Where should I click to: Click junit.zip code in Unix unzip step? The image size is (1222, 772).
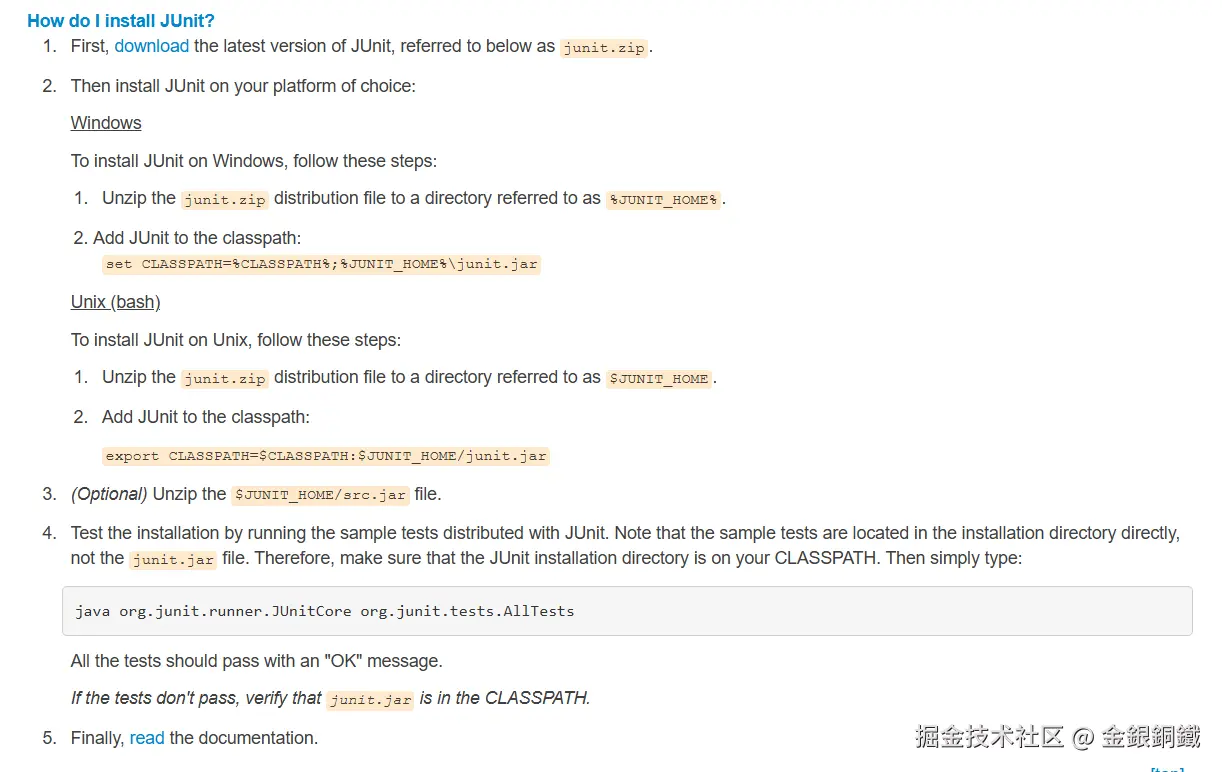click(225, 379)
